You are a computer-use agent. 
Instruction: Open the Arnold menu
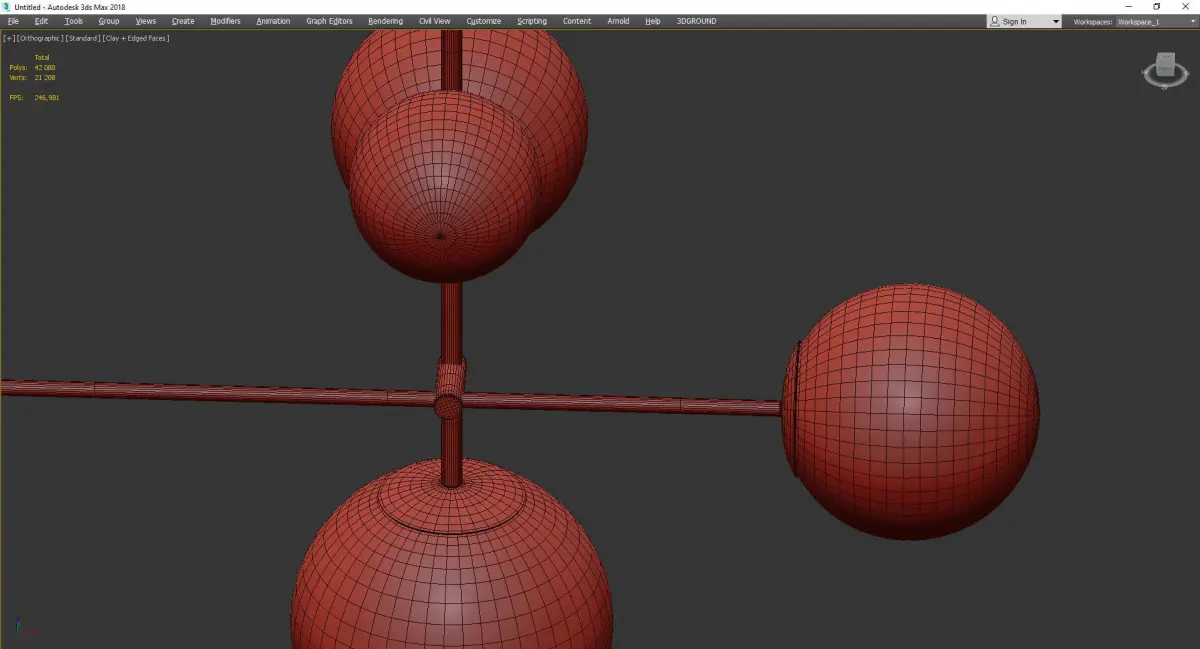(x=618, y=21)
